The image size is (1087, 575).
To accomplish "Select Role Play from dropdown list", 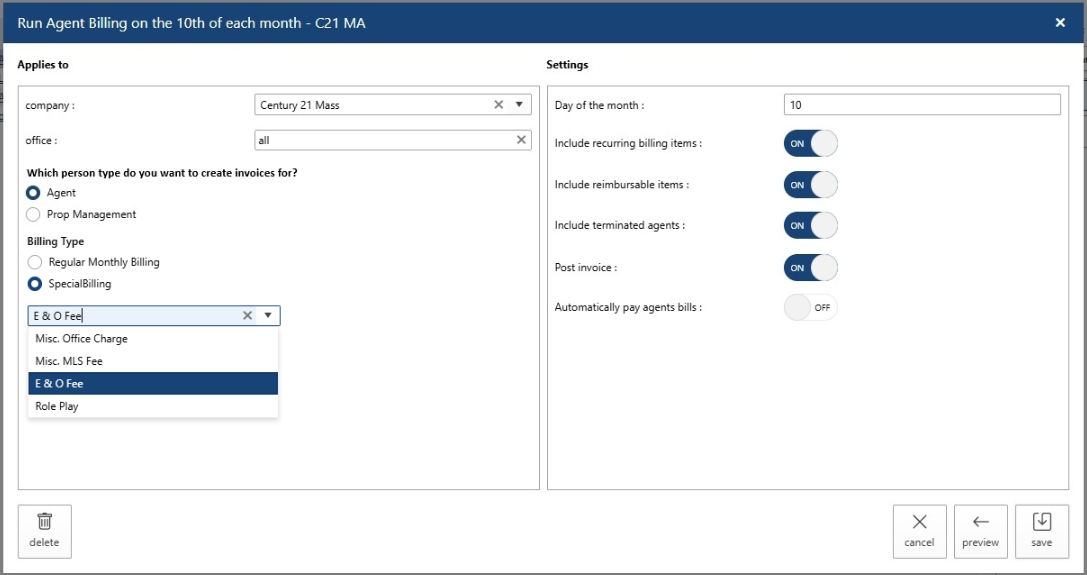I will click(x=57, y=407).
